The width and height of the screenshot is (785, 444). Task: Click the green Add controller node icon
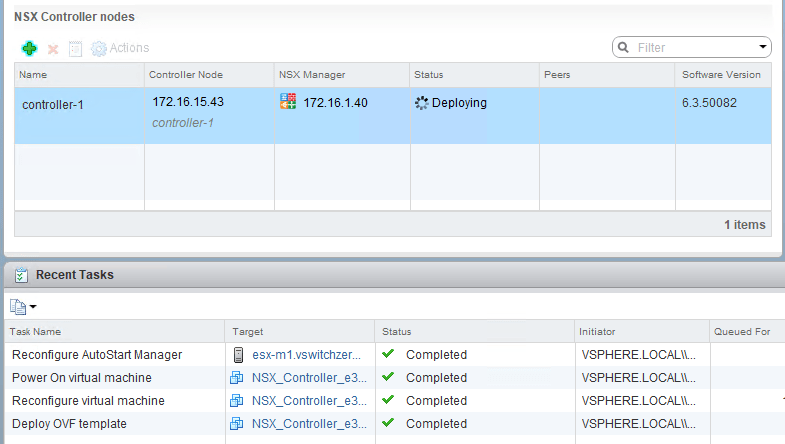tap(29, 48)
